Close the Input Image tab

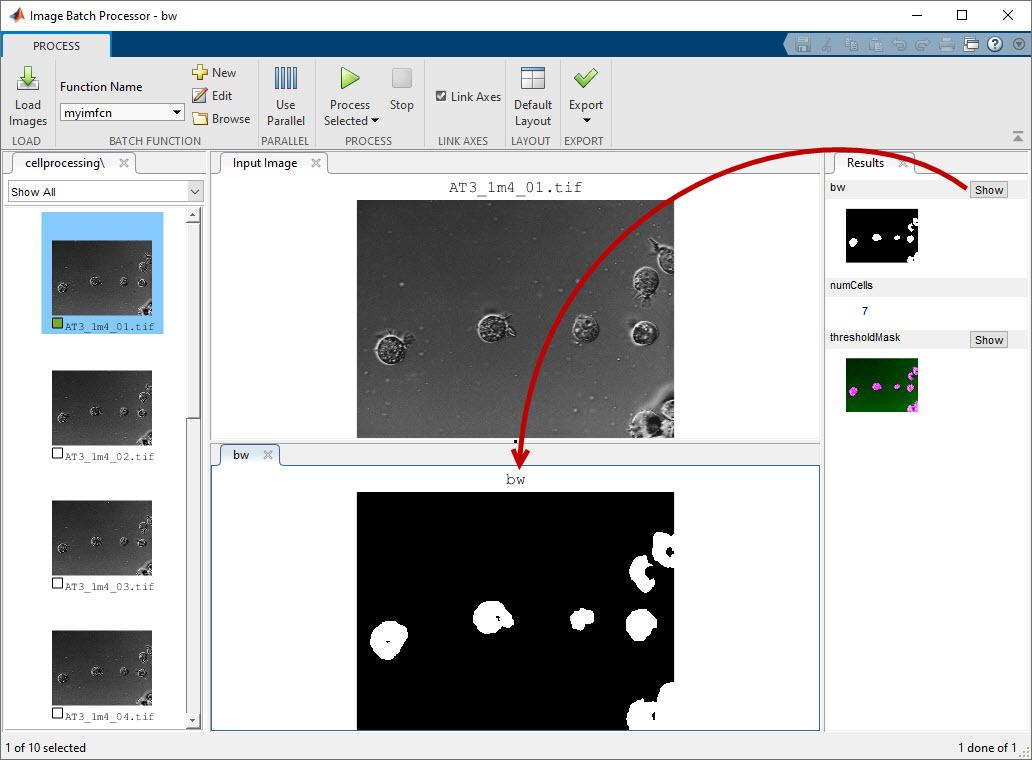[316, 163]
